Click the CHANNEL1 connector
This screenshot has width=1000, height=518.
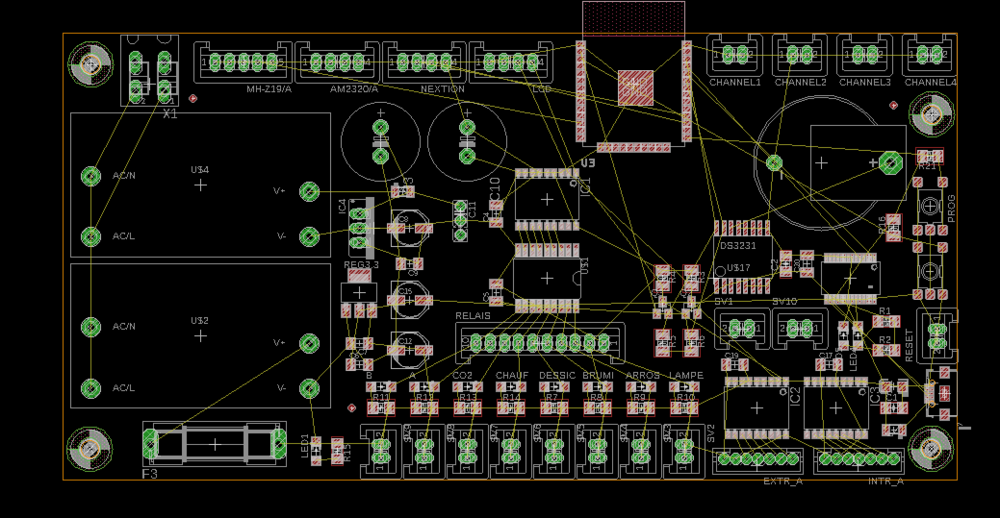click(x=735, y=55)
